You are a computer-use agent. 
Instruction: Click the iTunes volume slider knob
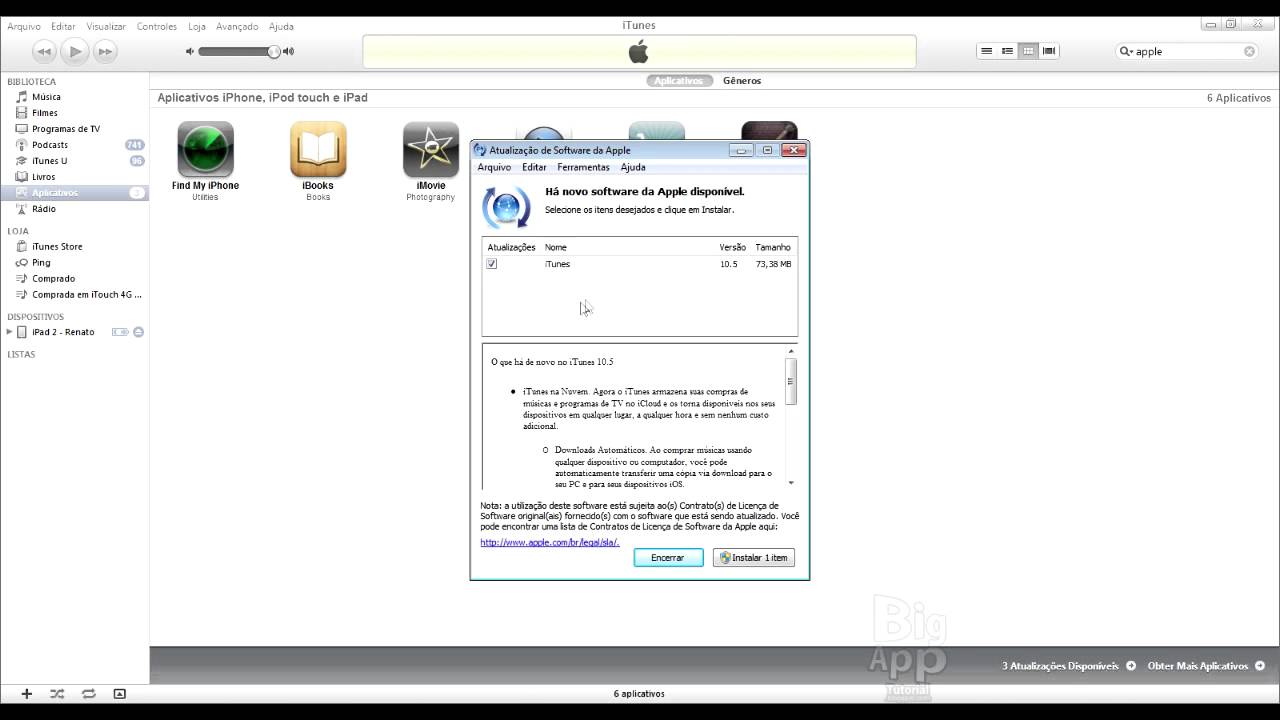tap(273, 51)
